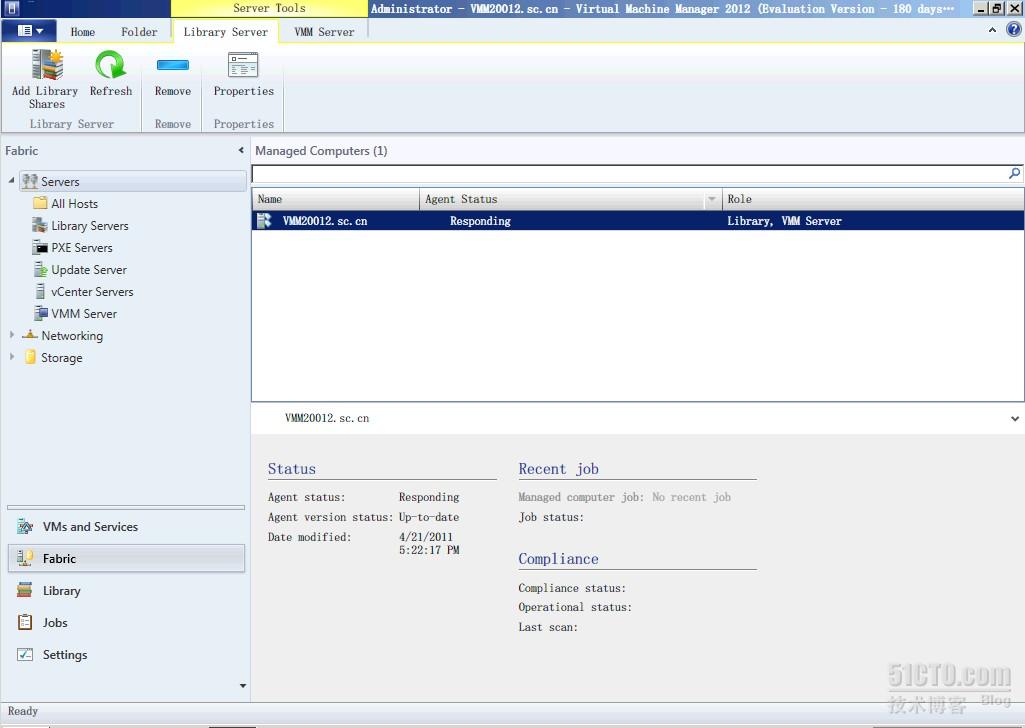Click the search magnifier icon
Image resolution: width=1025 pixels, height=728 pixels.
(x=1014, y=173)
